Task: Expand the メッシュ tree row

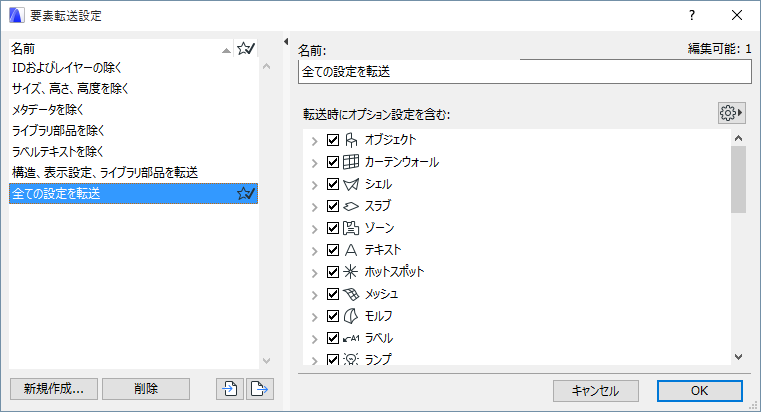Action: [x=314, y=295]
